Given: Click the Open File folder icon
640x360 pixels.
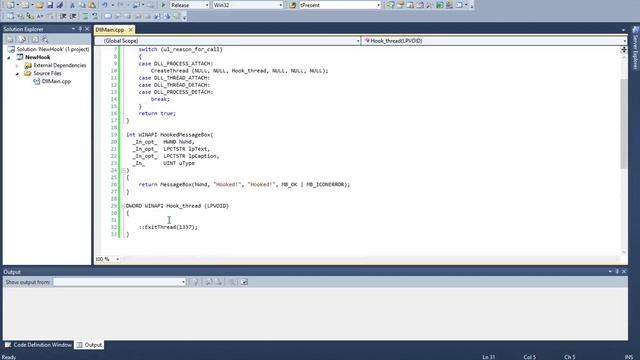Looking at the screenshot, I should (x=40, y=5).
